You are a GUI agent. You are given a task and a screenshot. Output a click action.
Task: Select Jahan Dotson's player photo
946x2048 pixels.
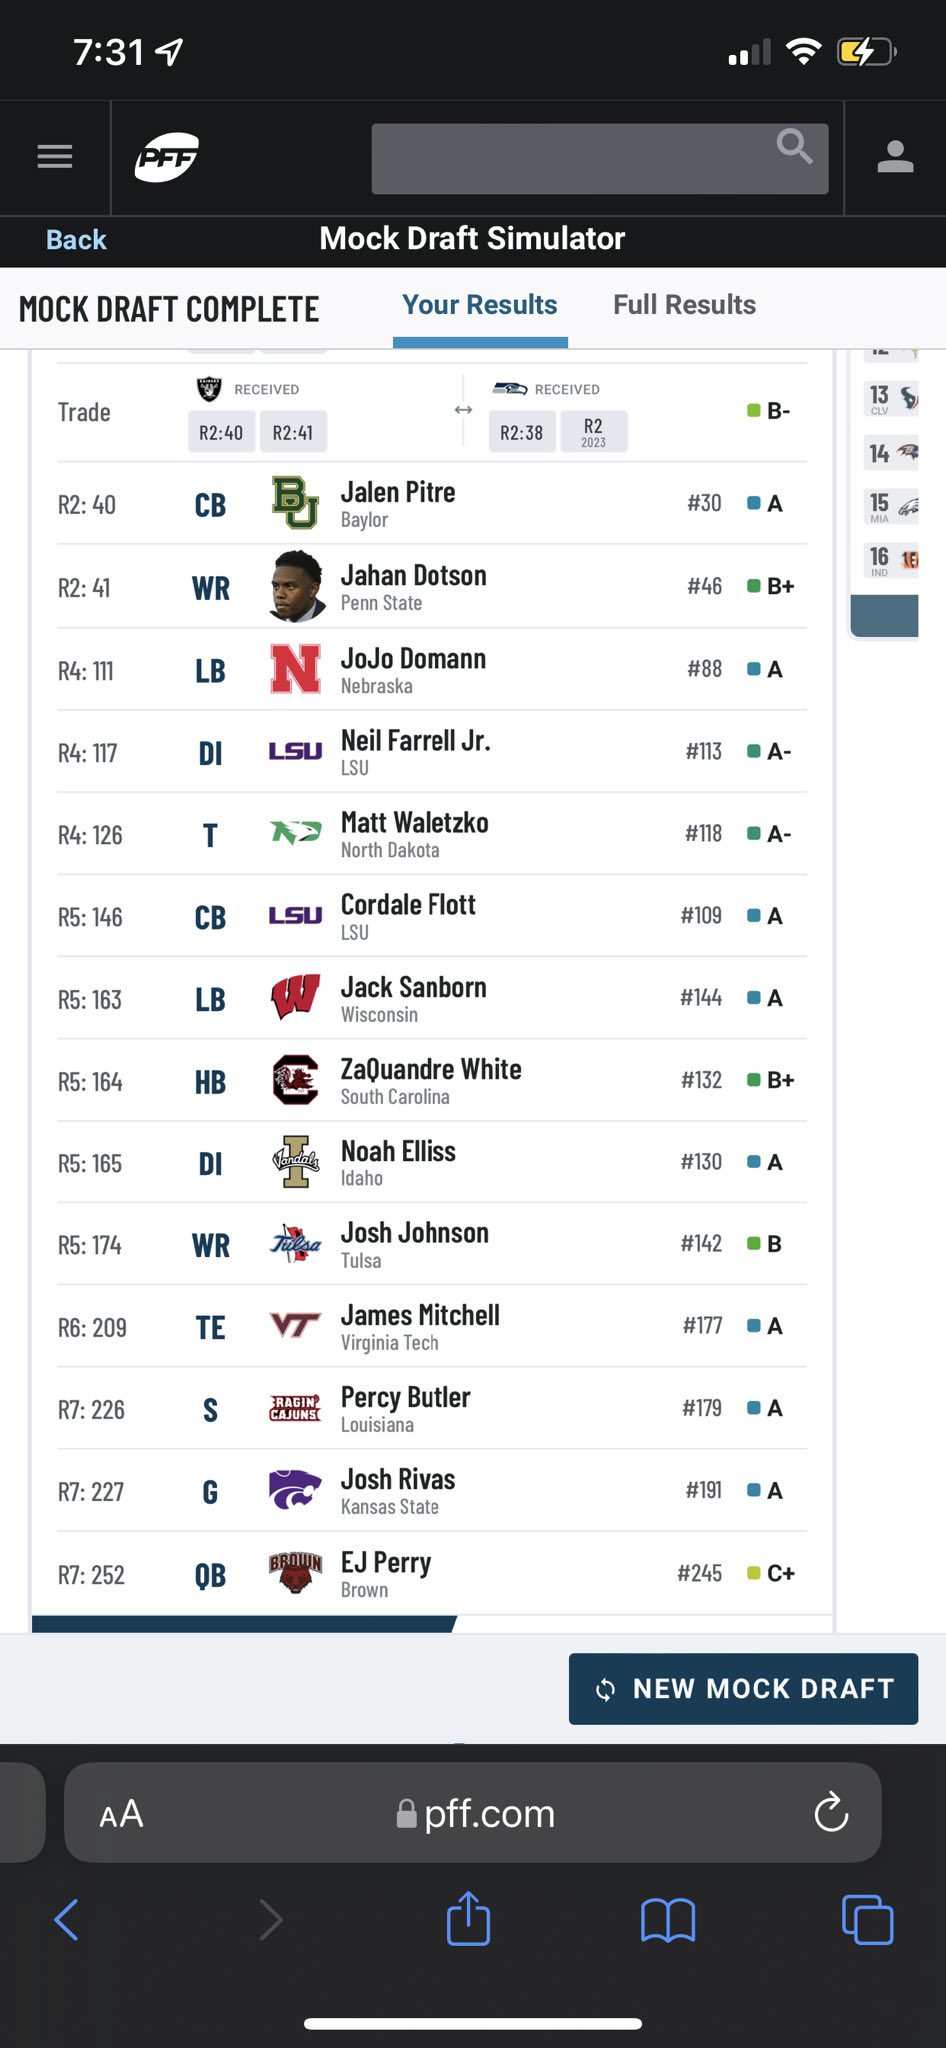[296, 586]
